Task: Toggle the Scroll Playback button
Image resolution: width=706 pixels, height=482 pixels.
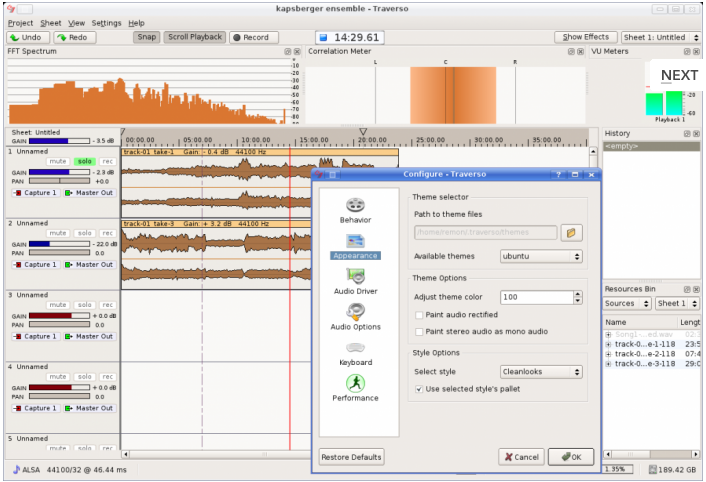Action: pos(195,37)
